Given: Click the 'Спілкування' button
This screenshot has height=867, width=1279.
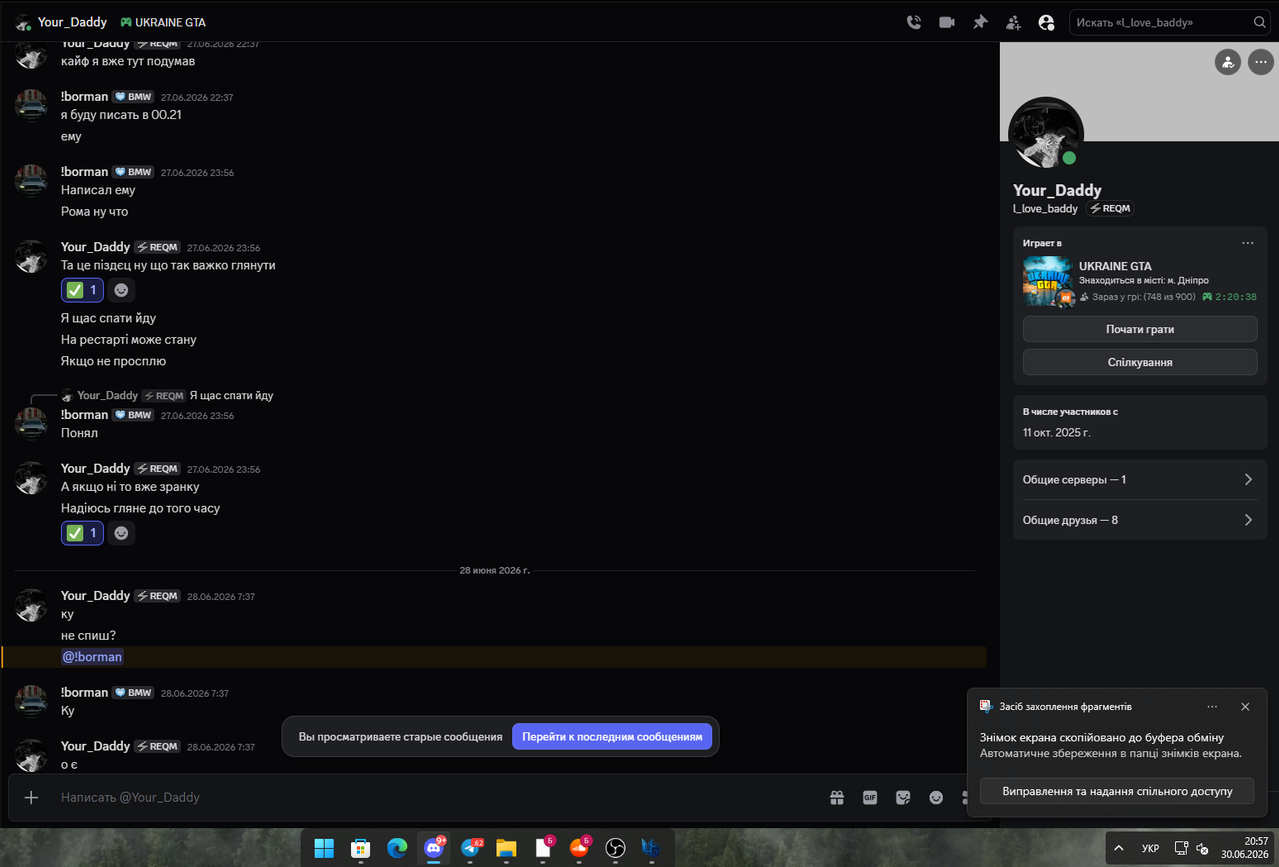Looking at the screenshot, I should click(x=1140, y=362).
